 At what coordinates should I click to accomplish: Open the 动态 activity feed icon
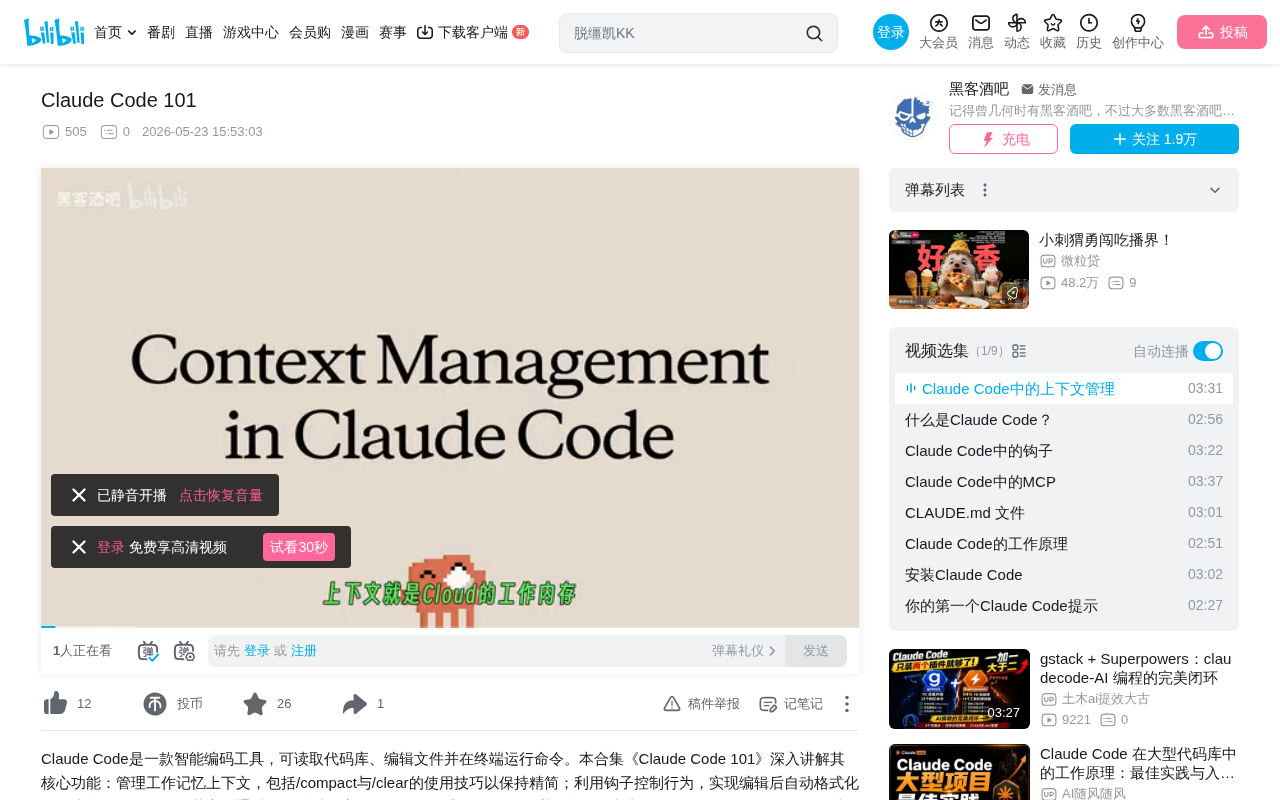[x=1017, y=32]
